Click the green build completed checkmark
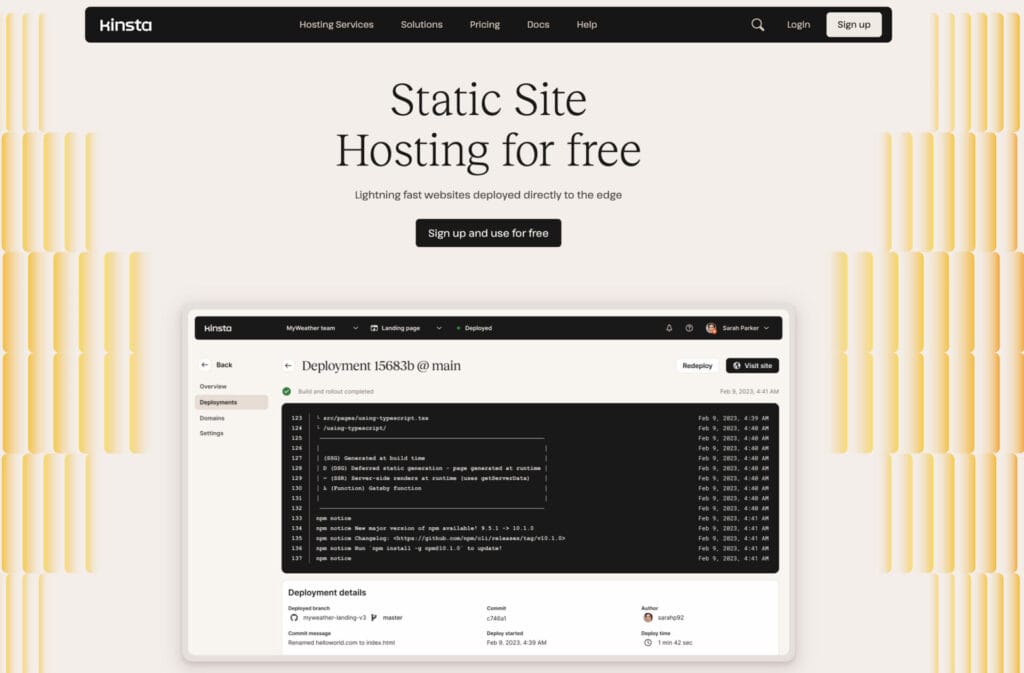Screen dimensions: 1024x673 tap(287, 391)
